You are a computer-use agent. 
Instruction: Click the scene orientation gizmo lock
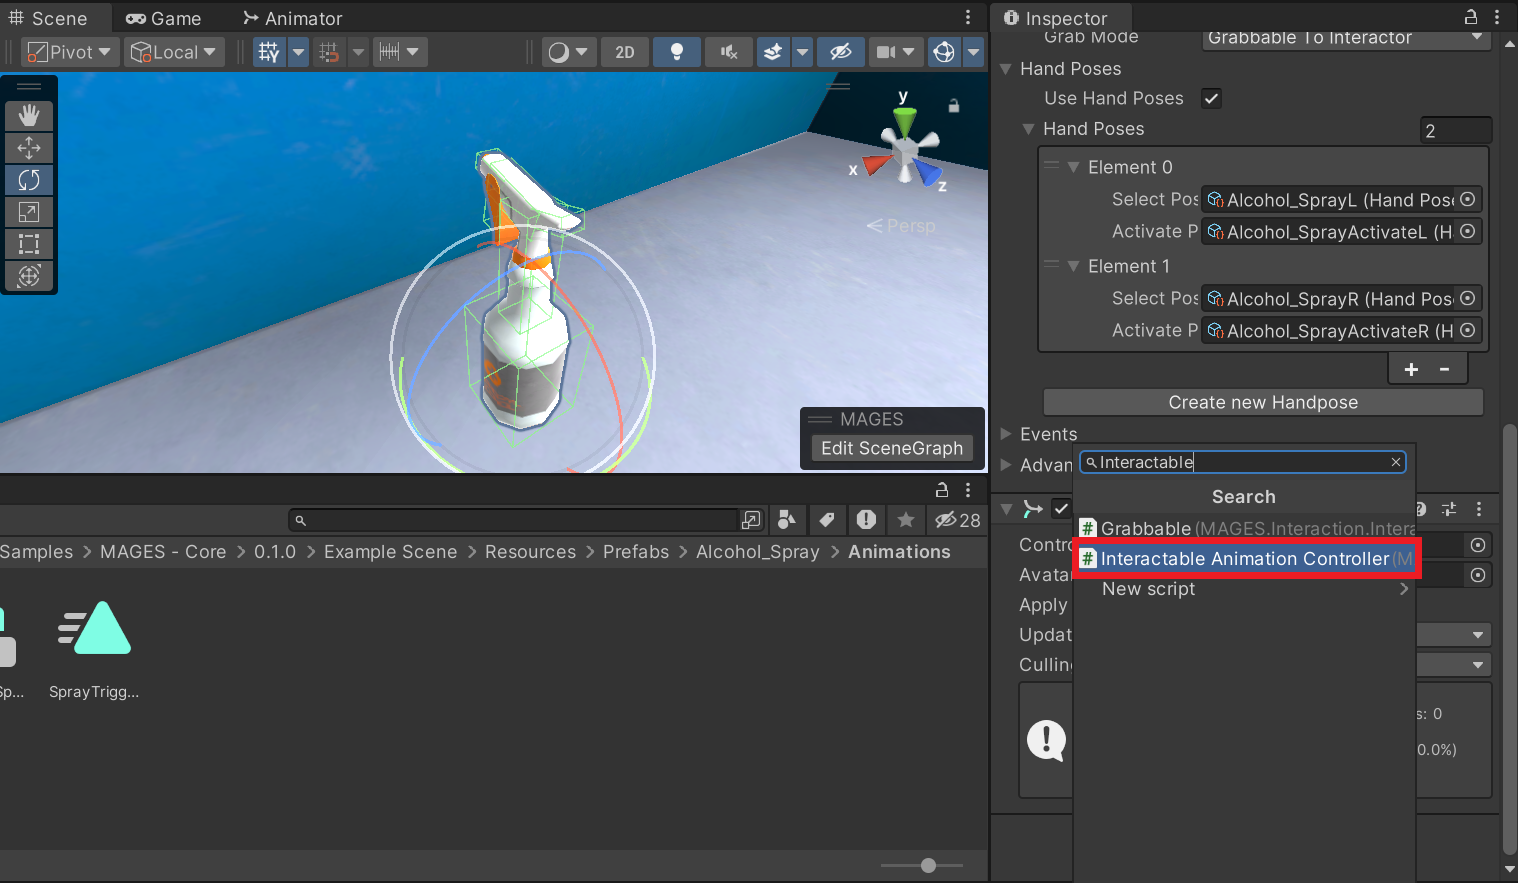[954, 105]
